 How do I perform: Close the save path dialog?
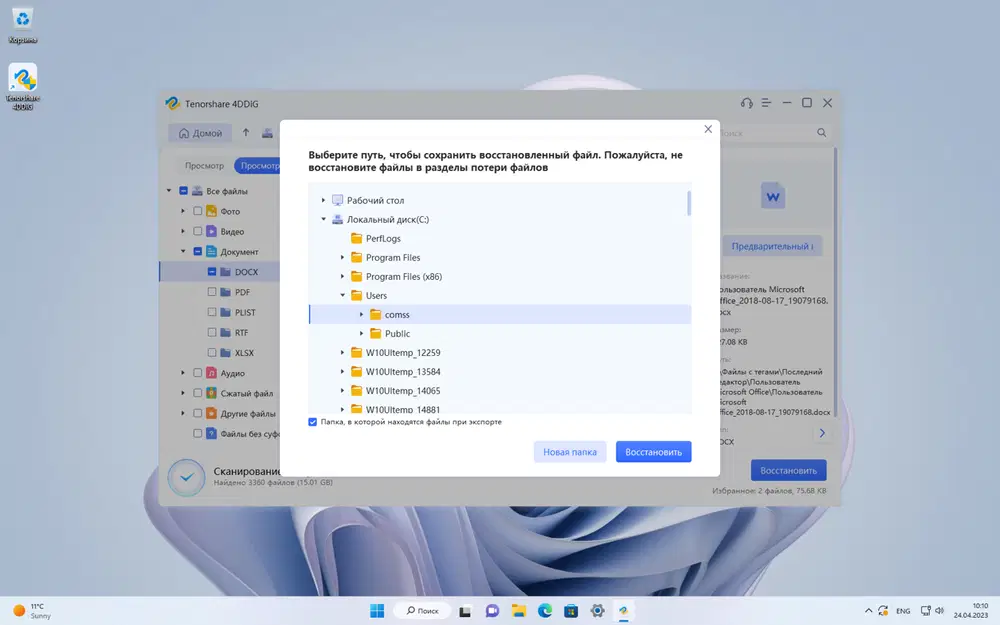[x=708, y=129]
